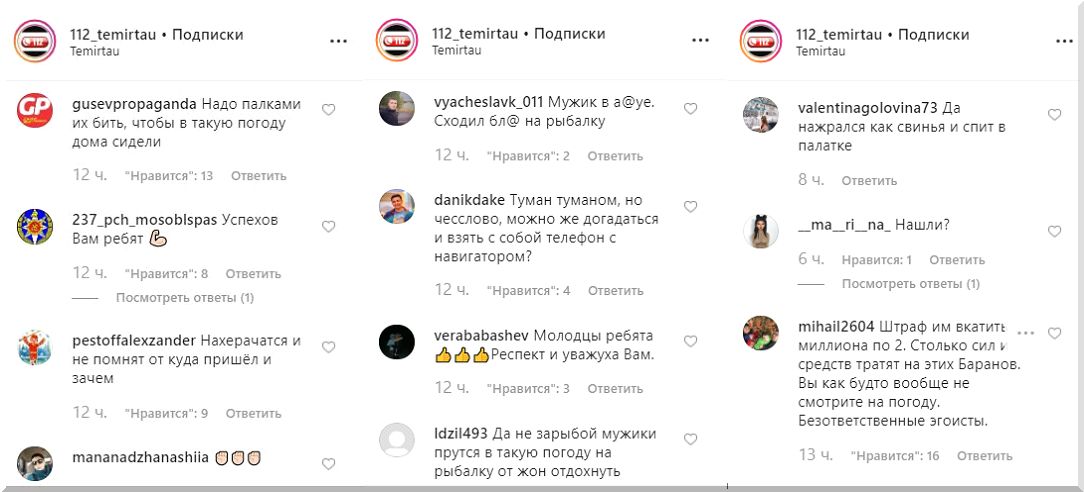Heart the danikdake comment about the navigator
Screen dimensions: 1084x492
click(x=690, y=207)
